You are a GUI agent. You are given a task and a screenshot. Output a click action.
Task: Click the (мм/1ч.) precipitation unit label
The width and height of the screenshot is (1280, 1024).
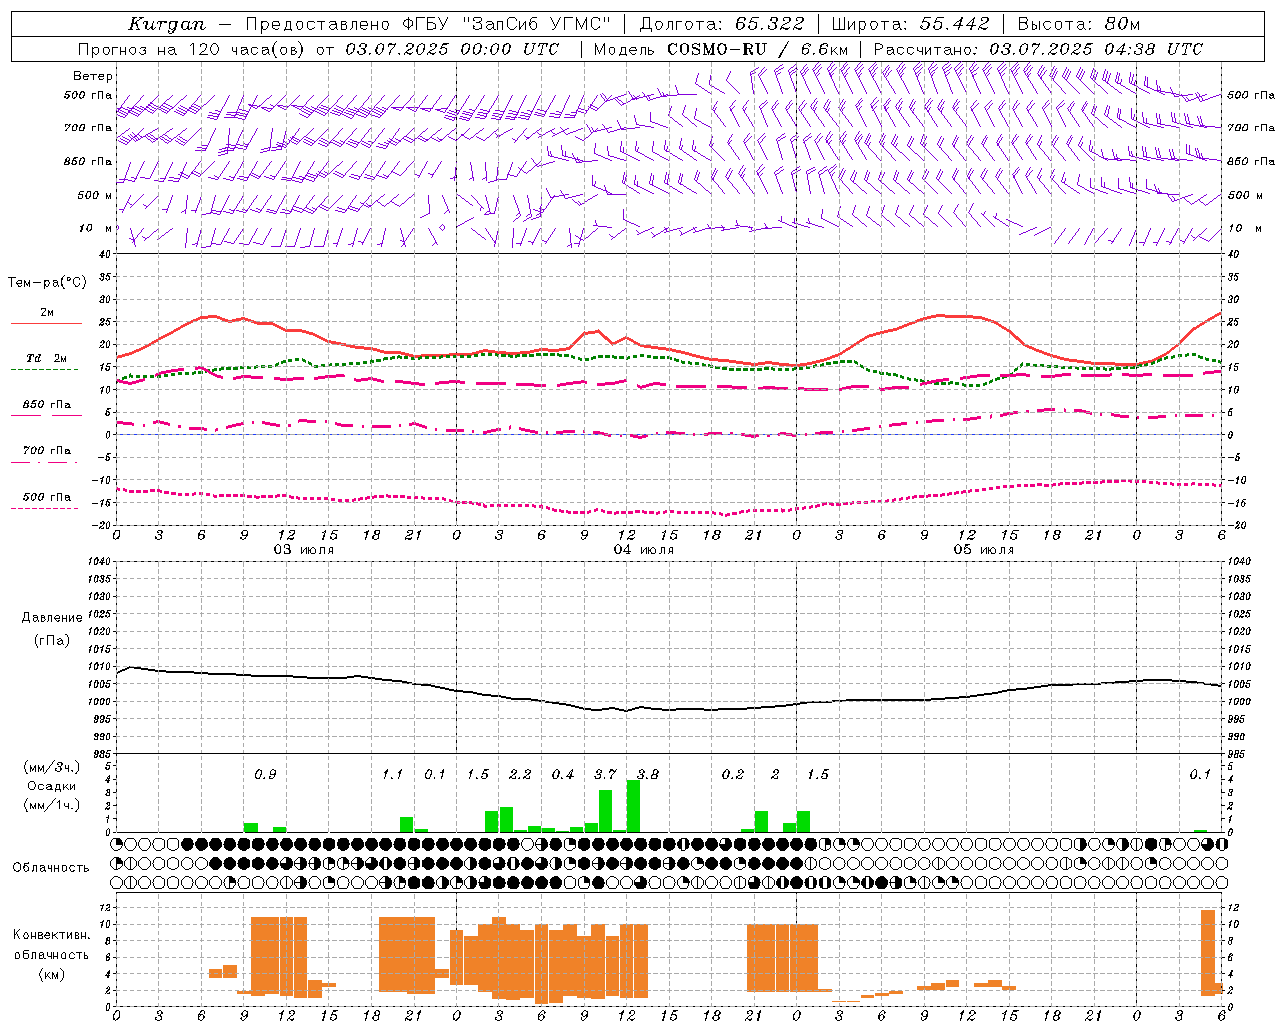[52, 805]
